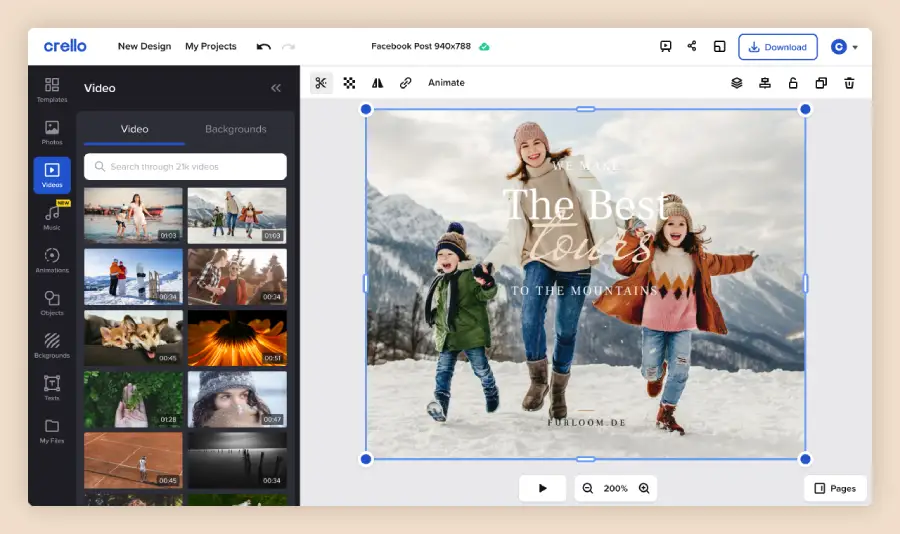Select the tennis court video 00:45
Image resolution: width=900 pixels, height=534 pixels.
click(133, 461)
